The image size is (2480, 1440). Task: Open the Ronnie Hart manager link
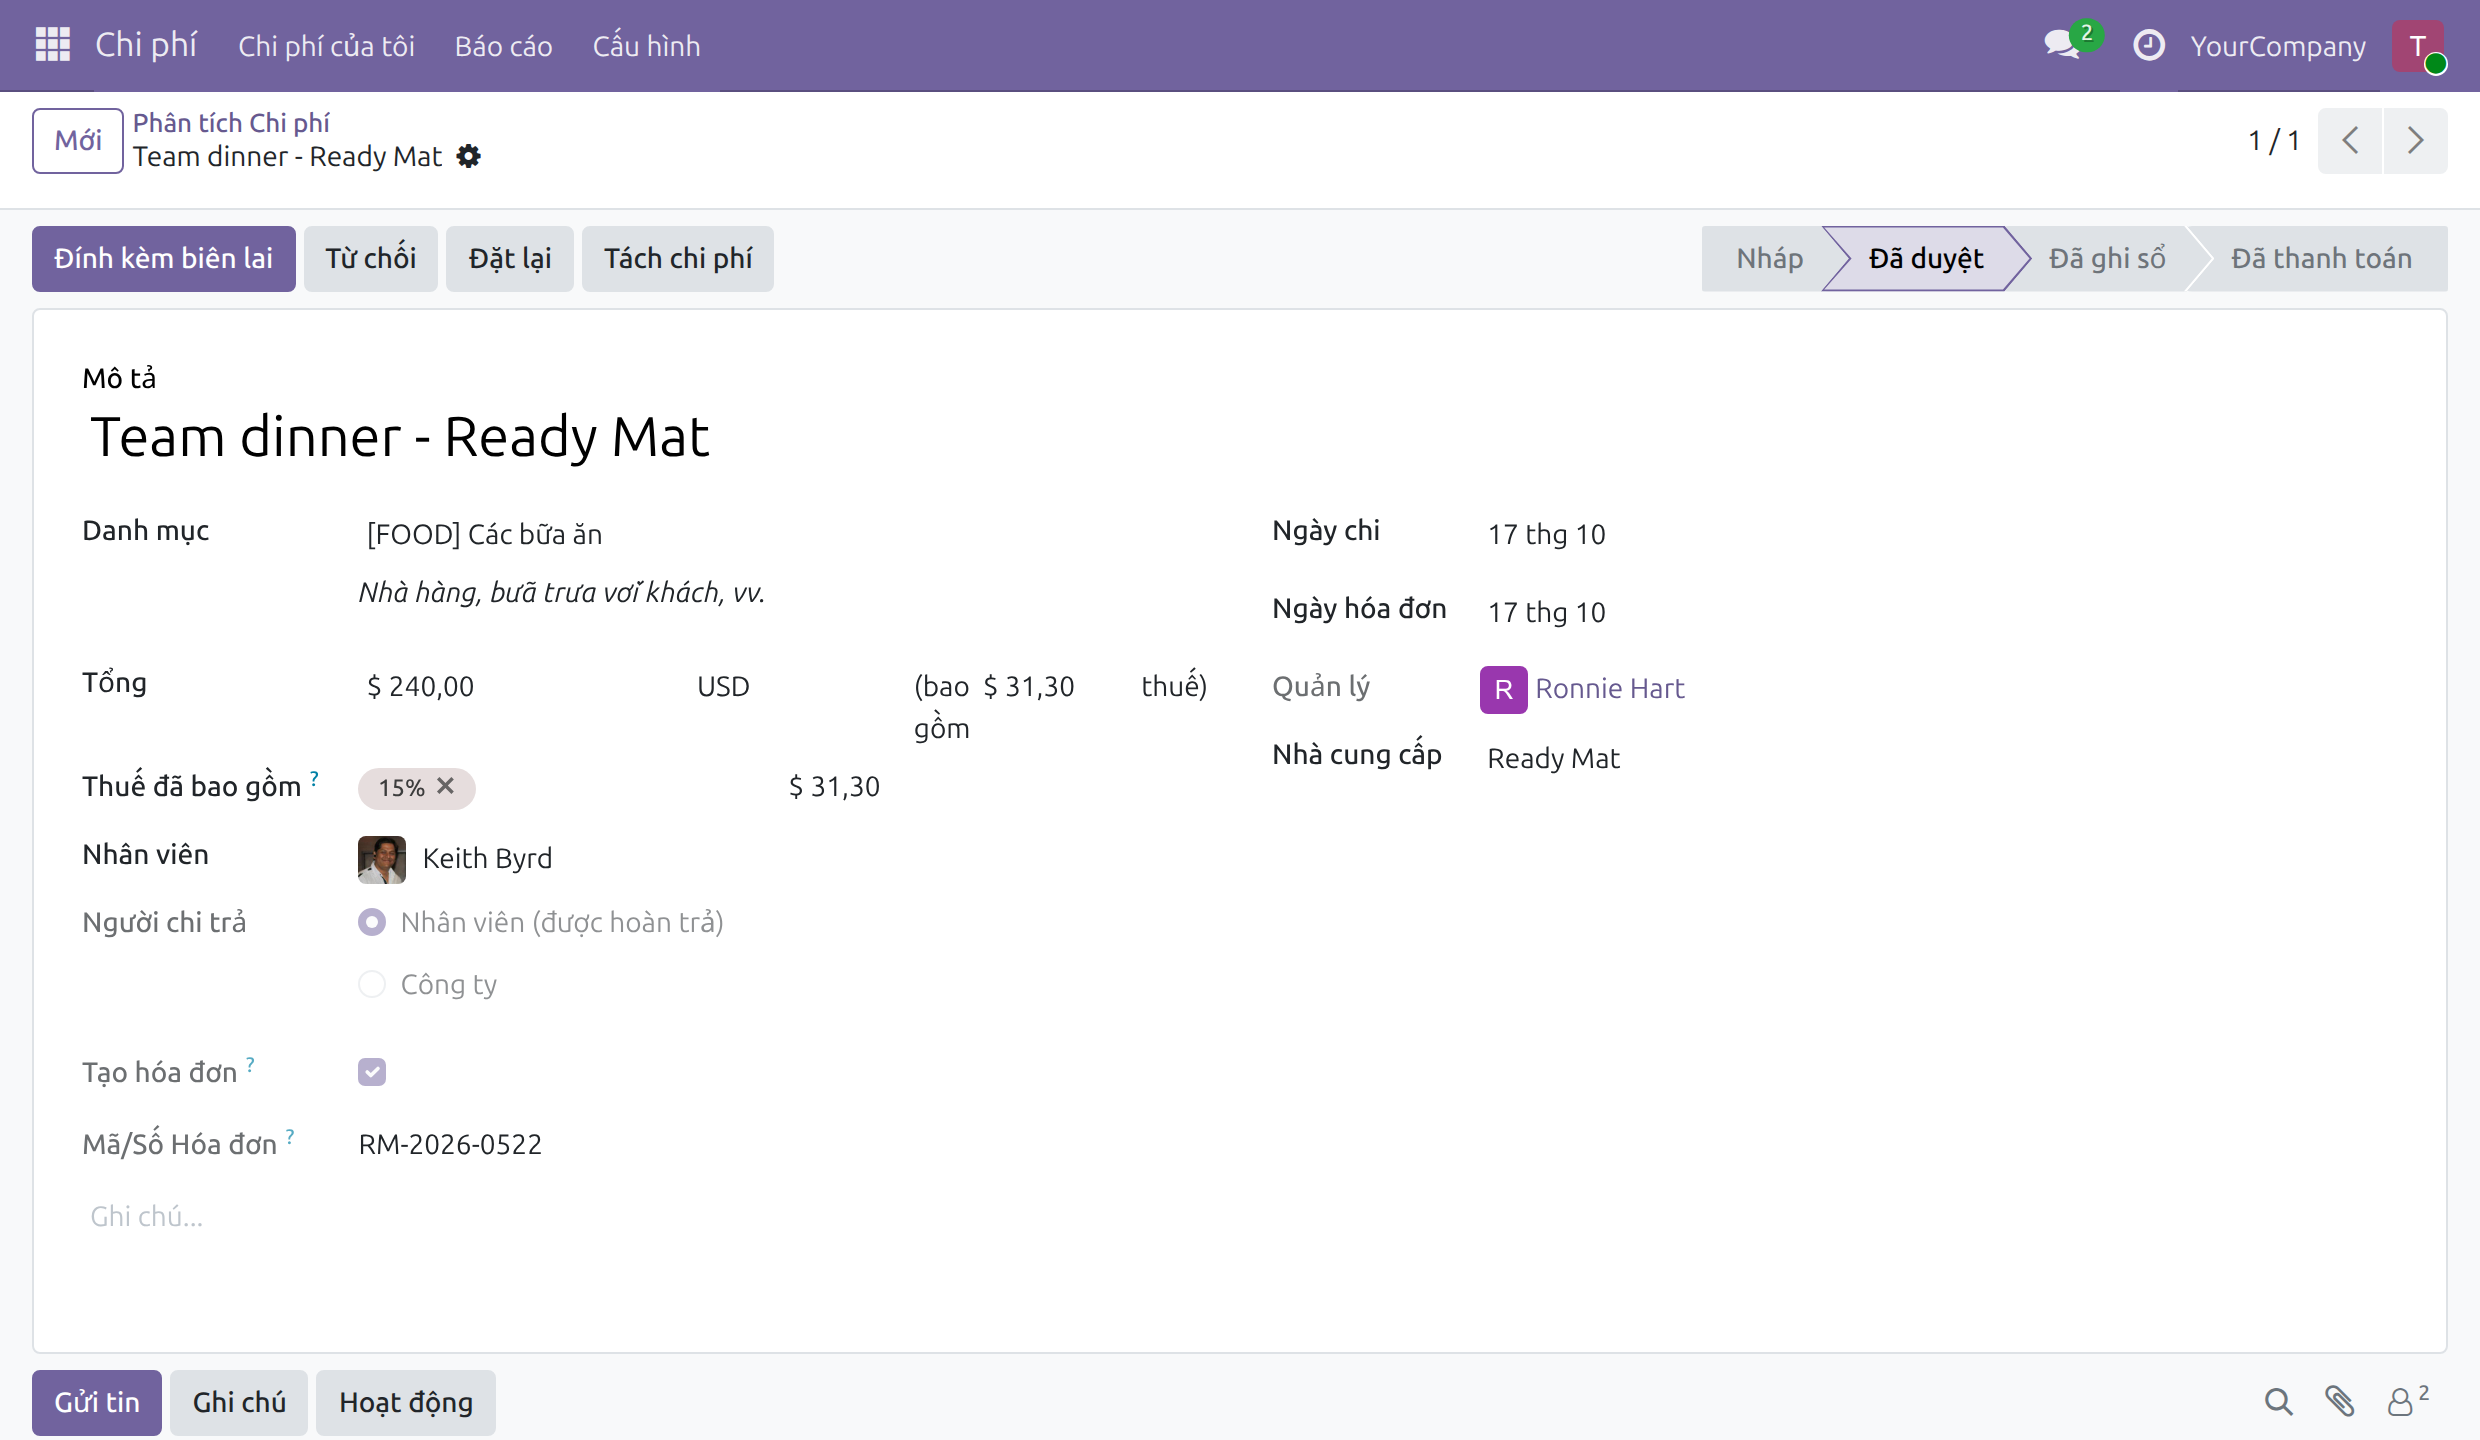(x=1610, y=688)
